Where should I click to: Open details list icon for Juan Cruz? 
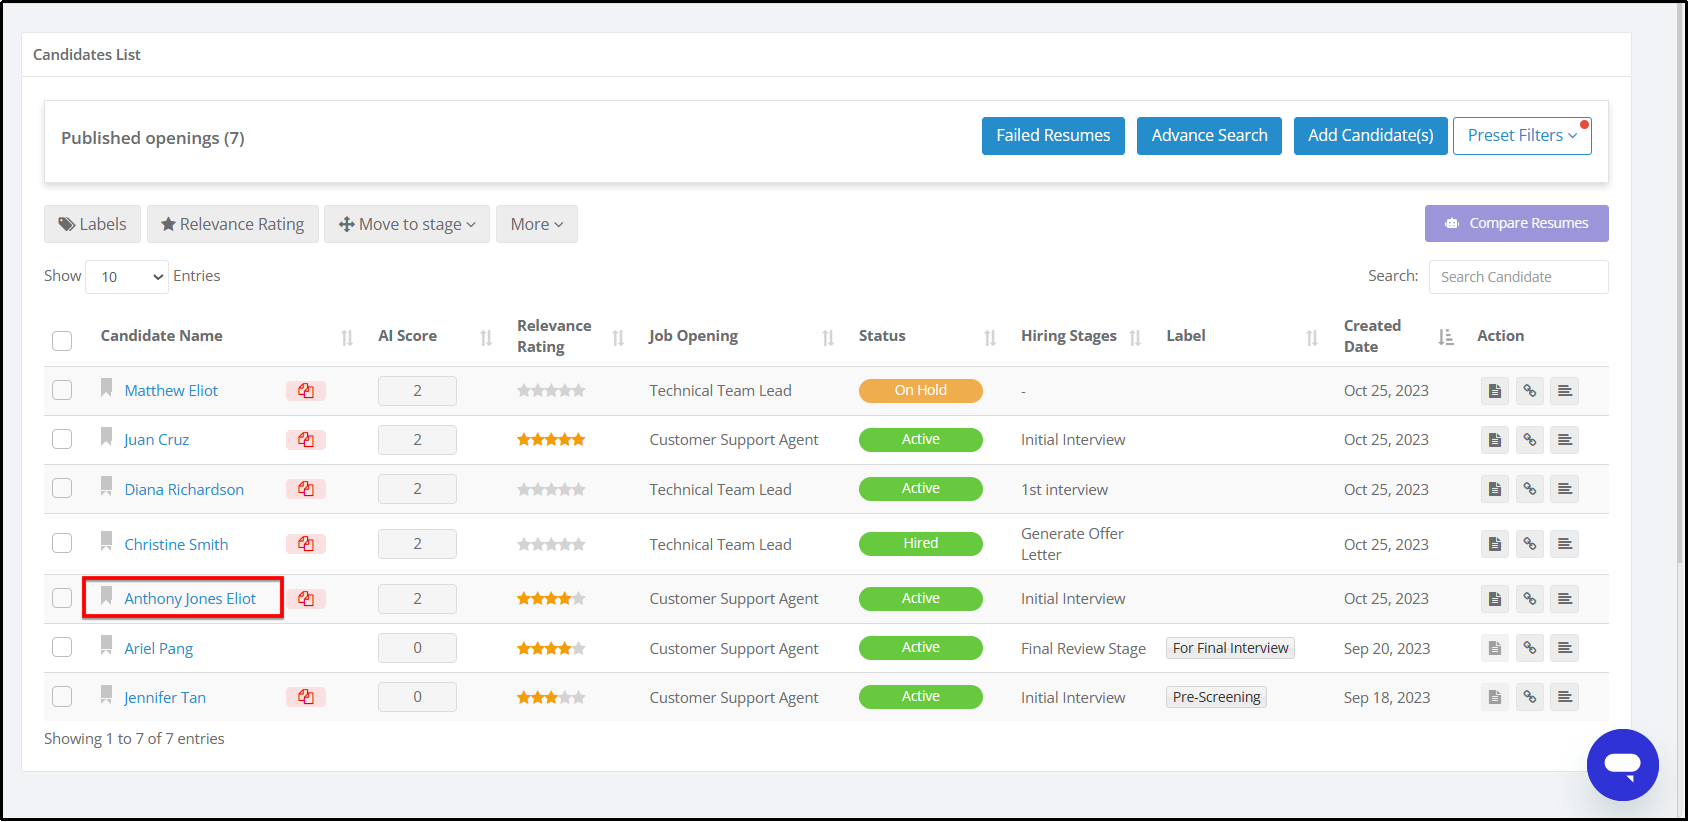pyautogui.click(x=1565, y=440)
